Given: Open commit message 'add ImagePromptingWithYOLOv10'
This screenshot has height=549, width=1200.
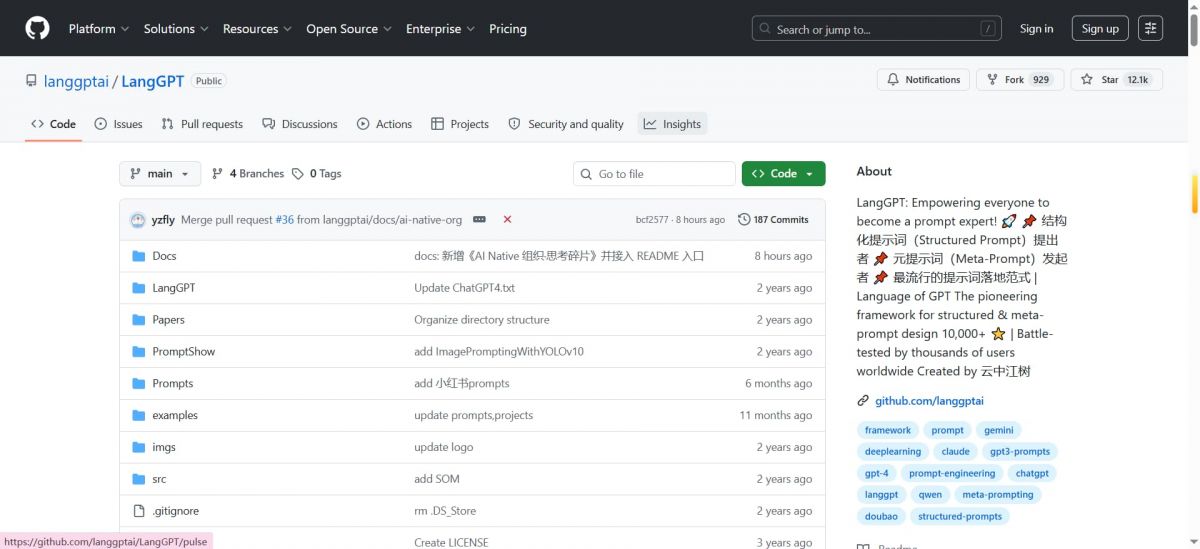Looking at the screenshot, I should coord(498,352).
